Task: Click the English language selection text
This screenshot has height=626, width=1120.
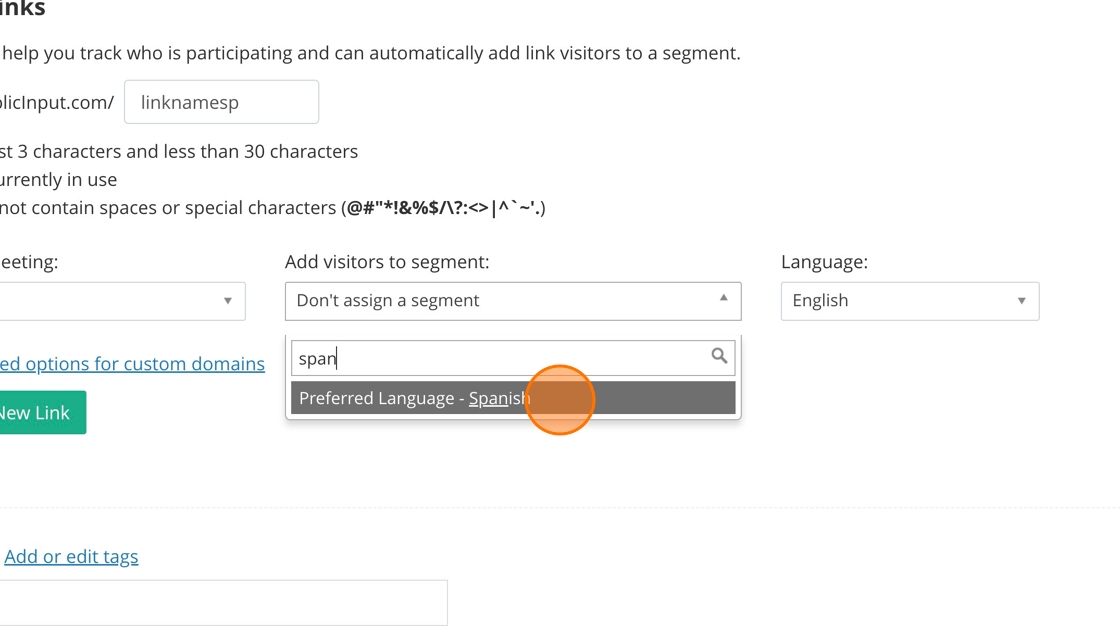Action: point(820,301)
